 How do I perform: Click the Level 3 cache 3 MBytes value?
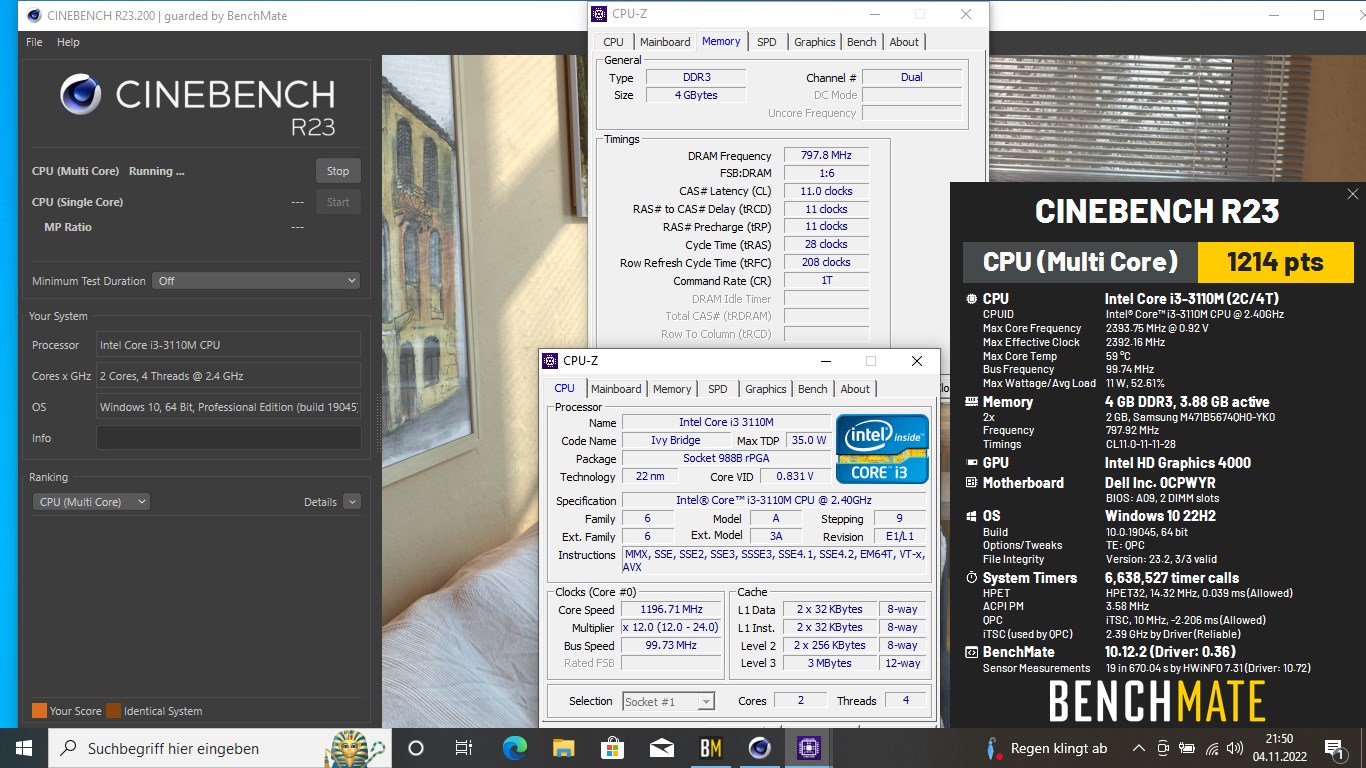click(831, 663)
